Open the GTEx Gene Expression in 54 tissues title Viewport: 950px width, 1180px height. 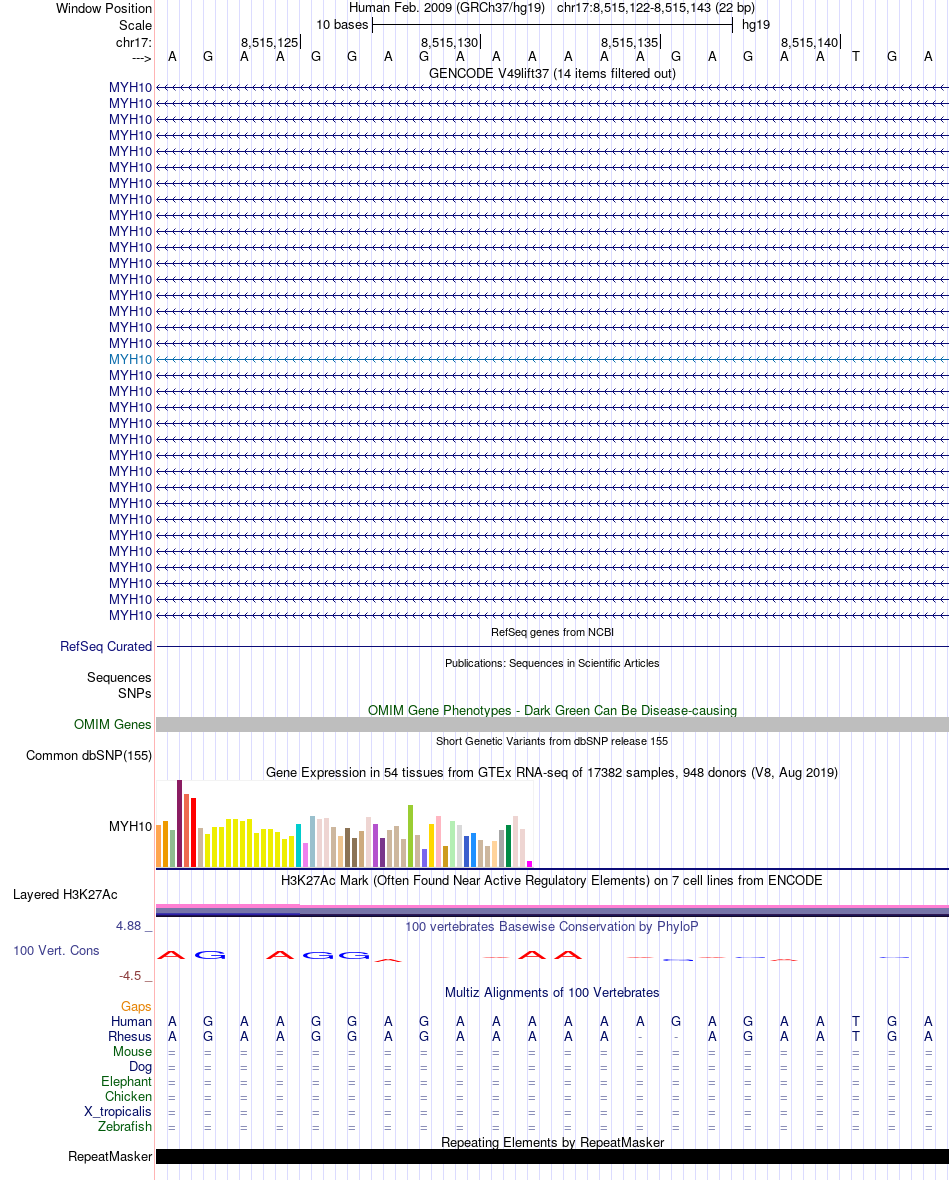coord(552,772)
